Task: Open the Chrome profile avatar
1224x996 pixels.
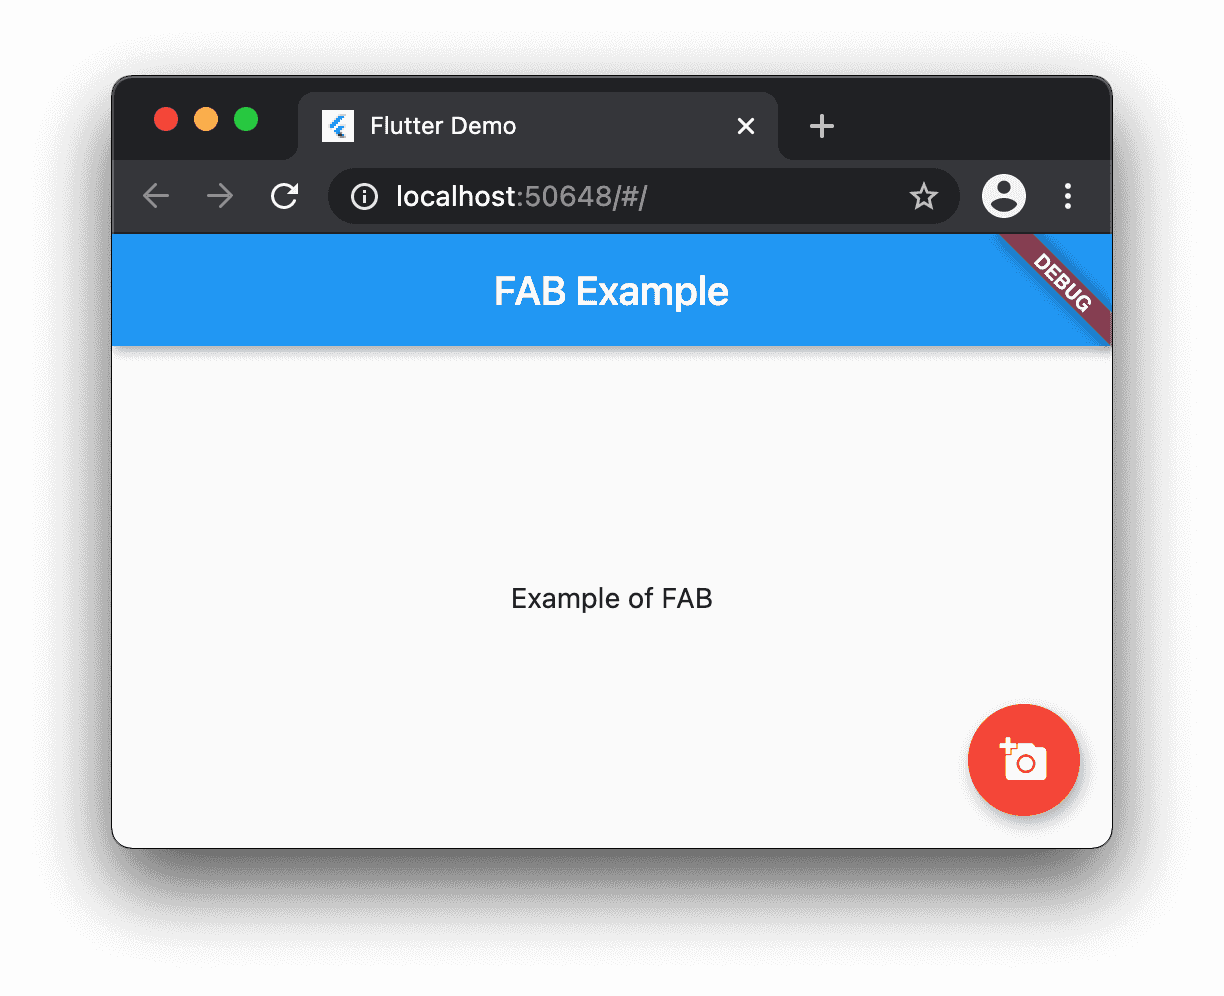Action: (x=1004, y=196)
